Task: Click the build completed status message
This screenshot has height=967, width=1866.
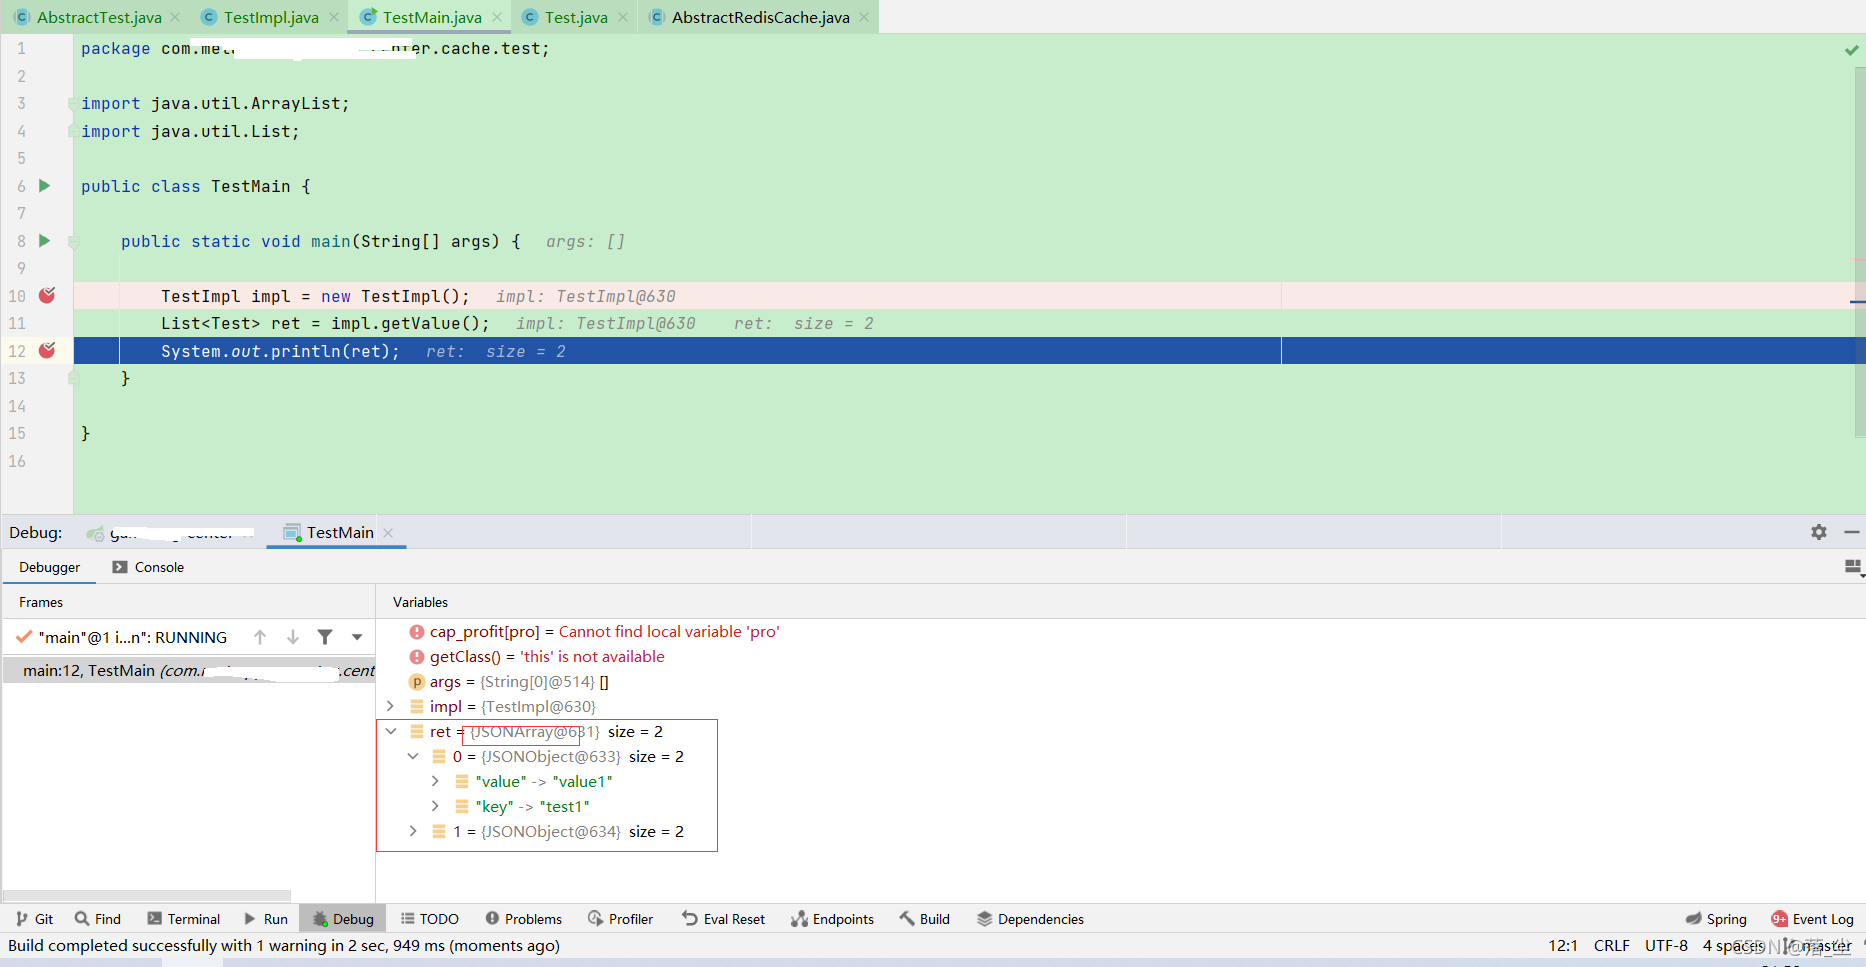Action: tap(284, 945)
